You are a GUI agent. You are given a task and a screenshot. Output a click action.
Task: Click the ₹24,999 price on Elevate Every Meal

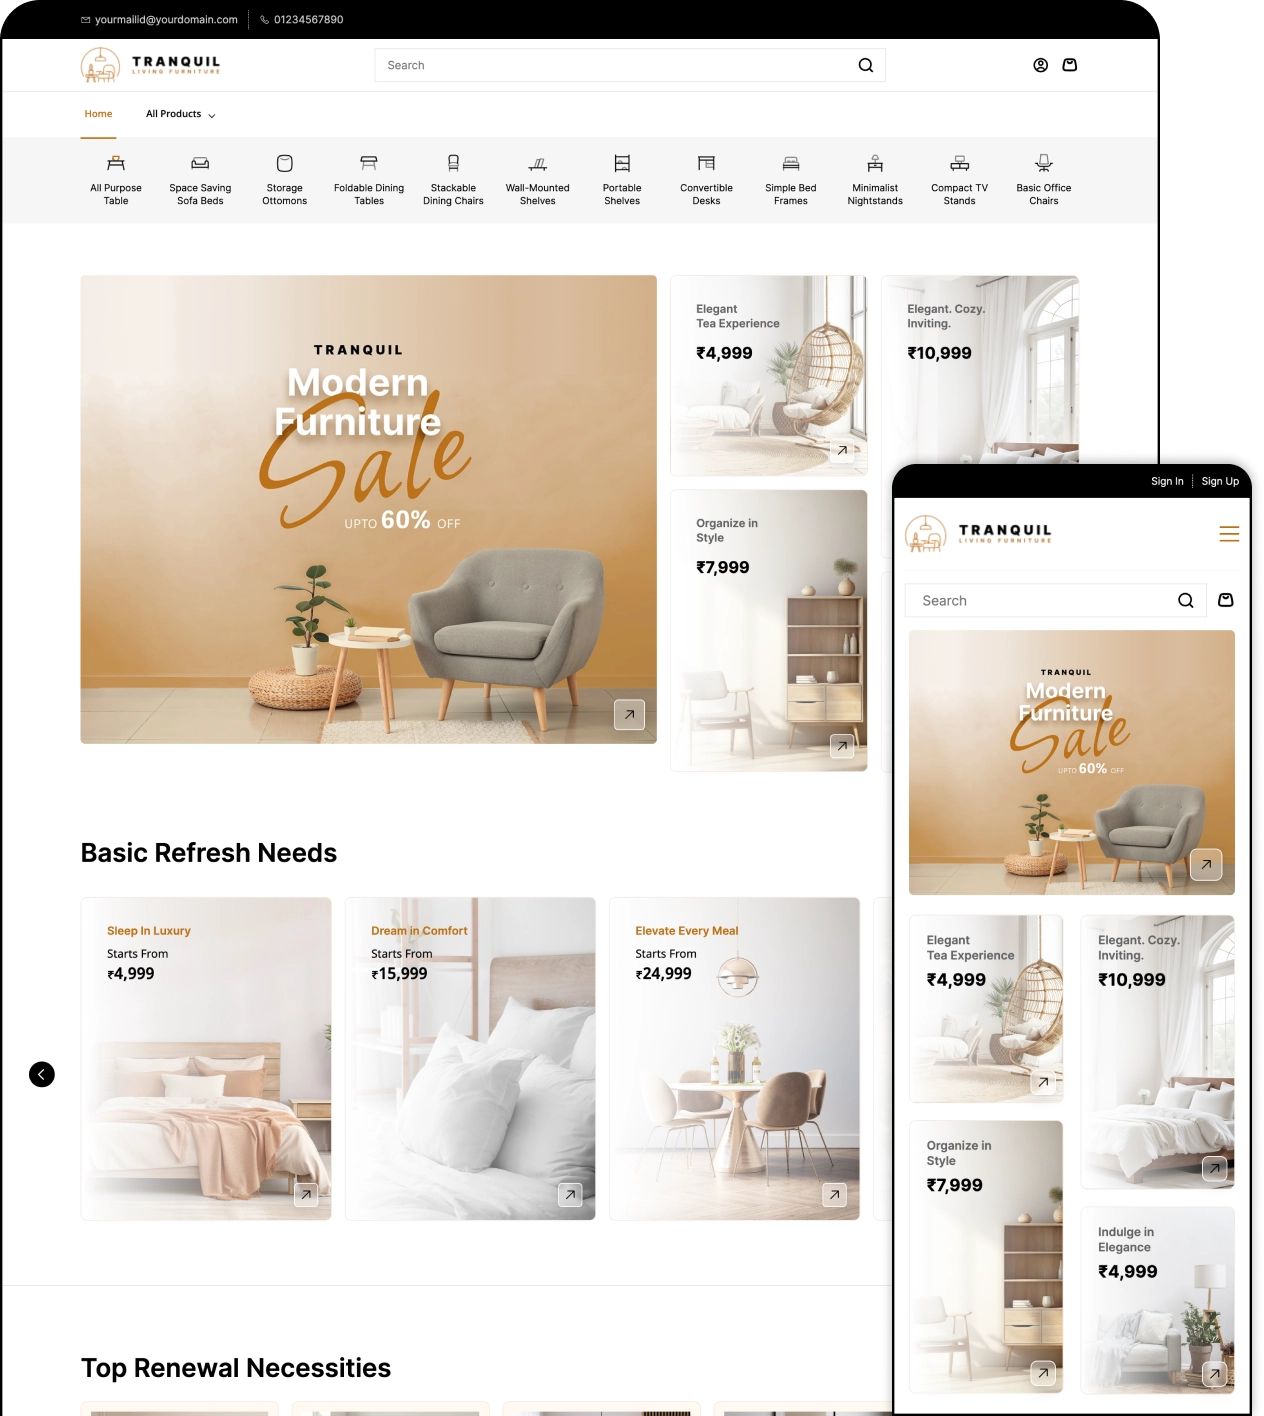pyautogui.click(x=664, y=974)
